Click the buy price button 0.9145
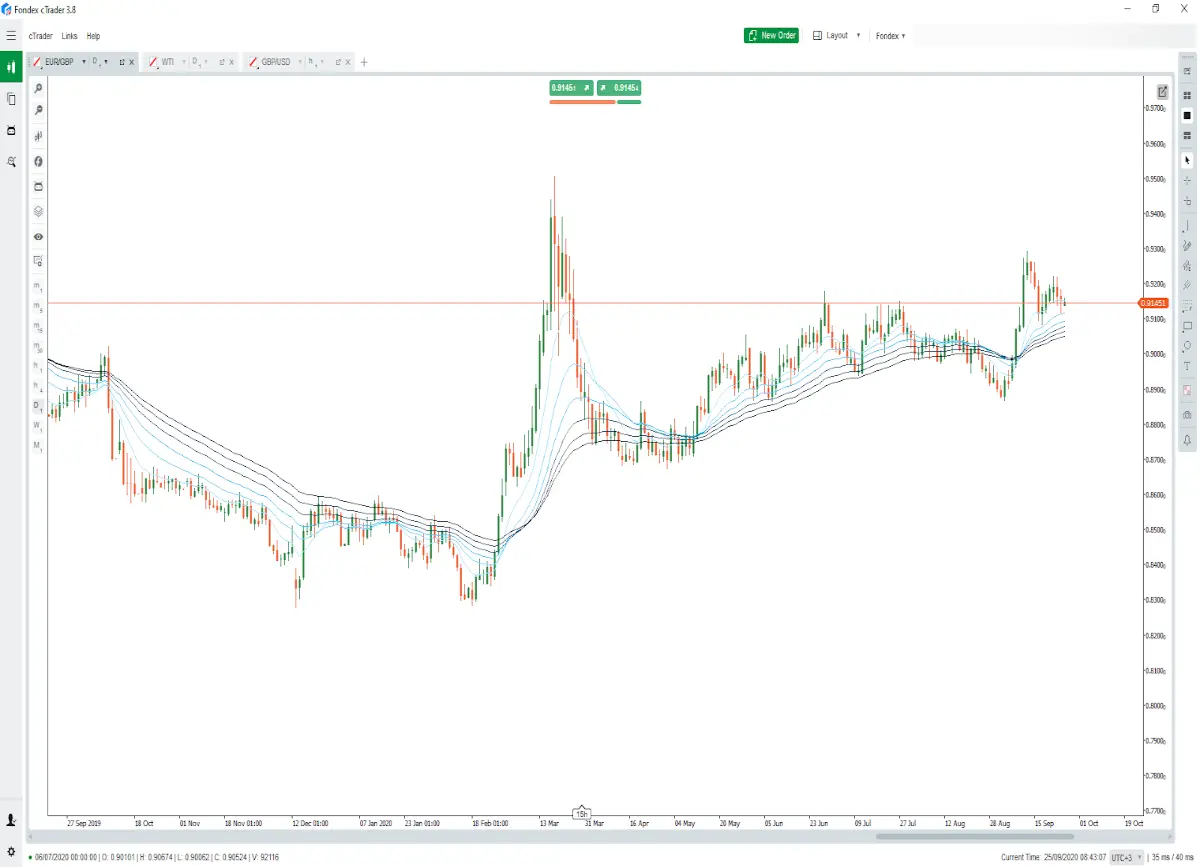The height and width of the screenshot is (867, 1200). 621,87
